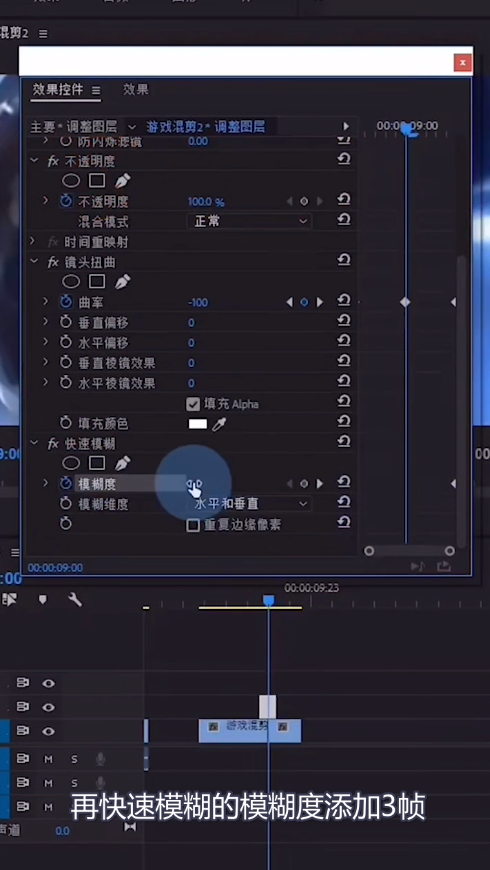490x870 pixels.
Task: Toggle animation stopwatch for 垂直偏移
Action: pyautogui.click(x=66, y=322)
